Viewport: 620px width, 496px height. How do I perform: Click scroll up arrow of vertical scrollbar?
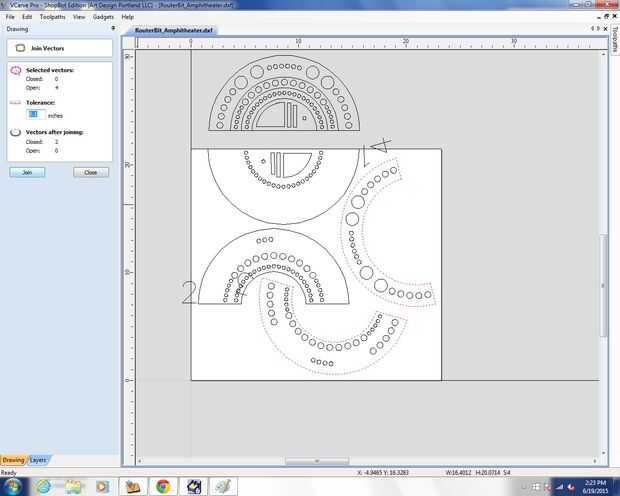603,54
